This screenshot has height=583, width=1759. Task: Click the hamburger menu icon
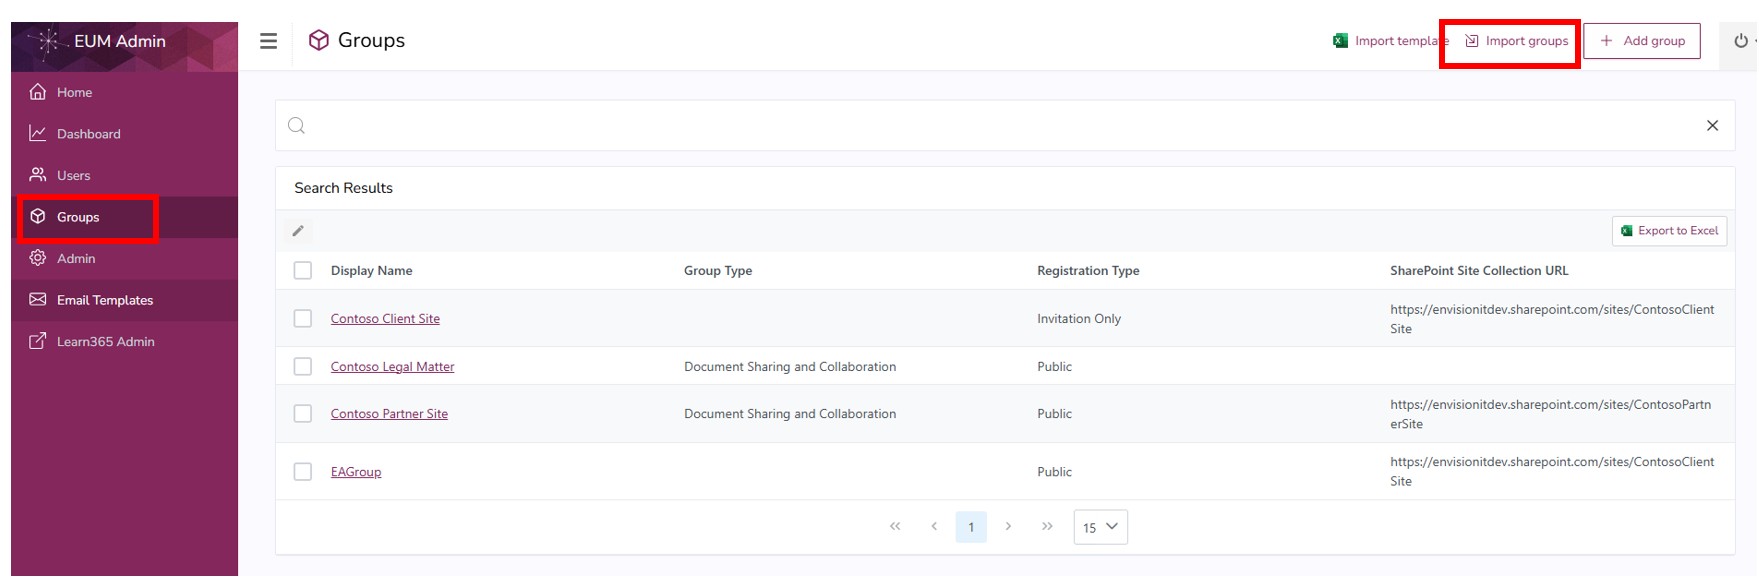[x=268, y=41]
